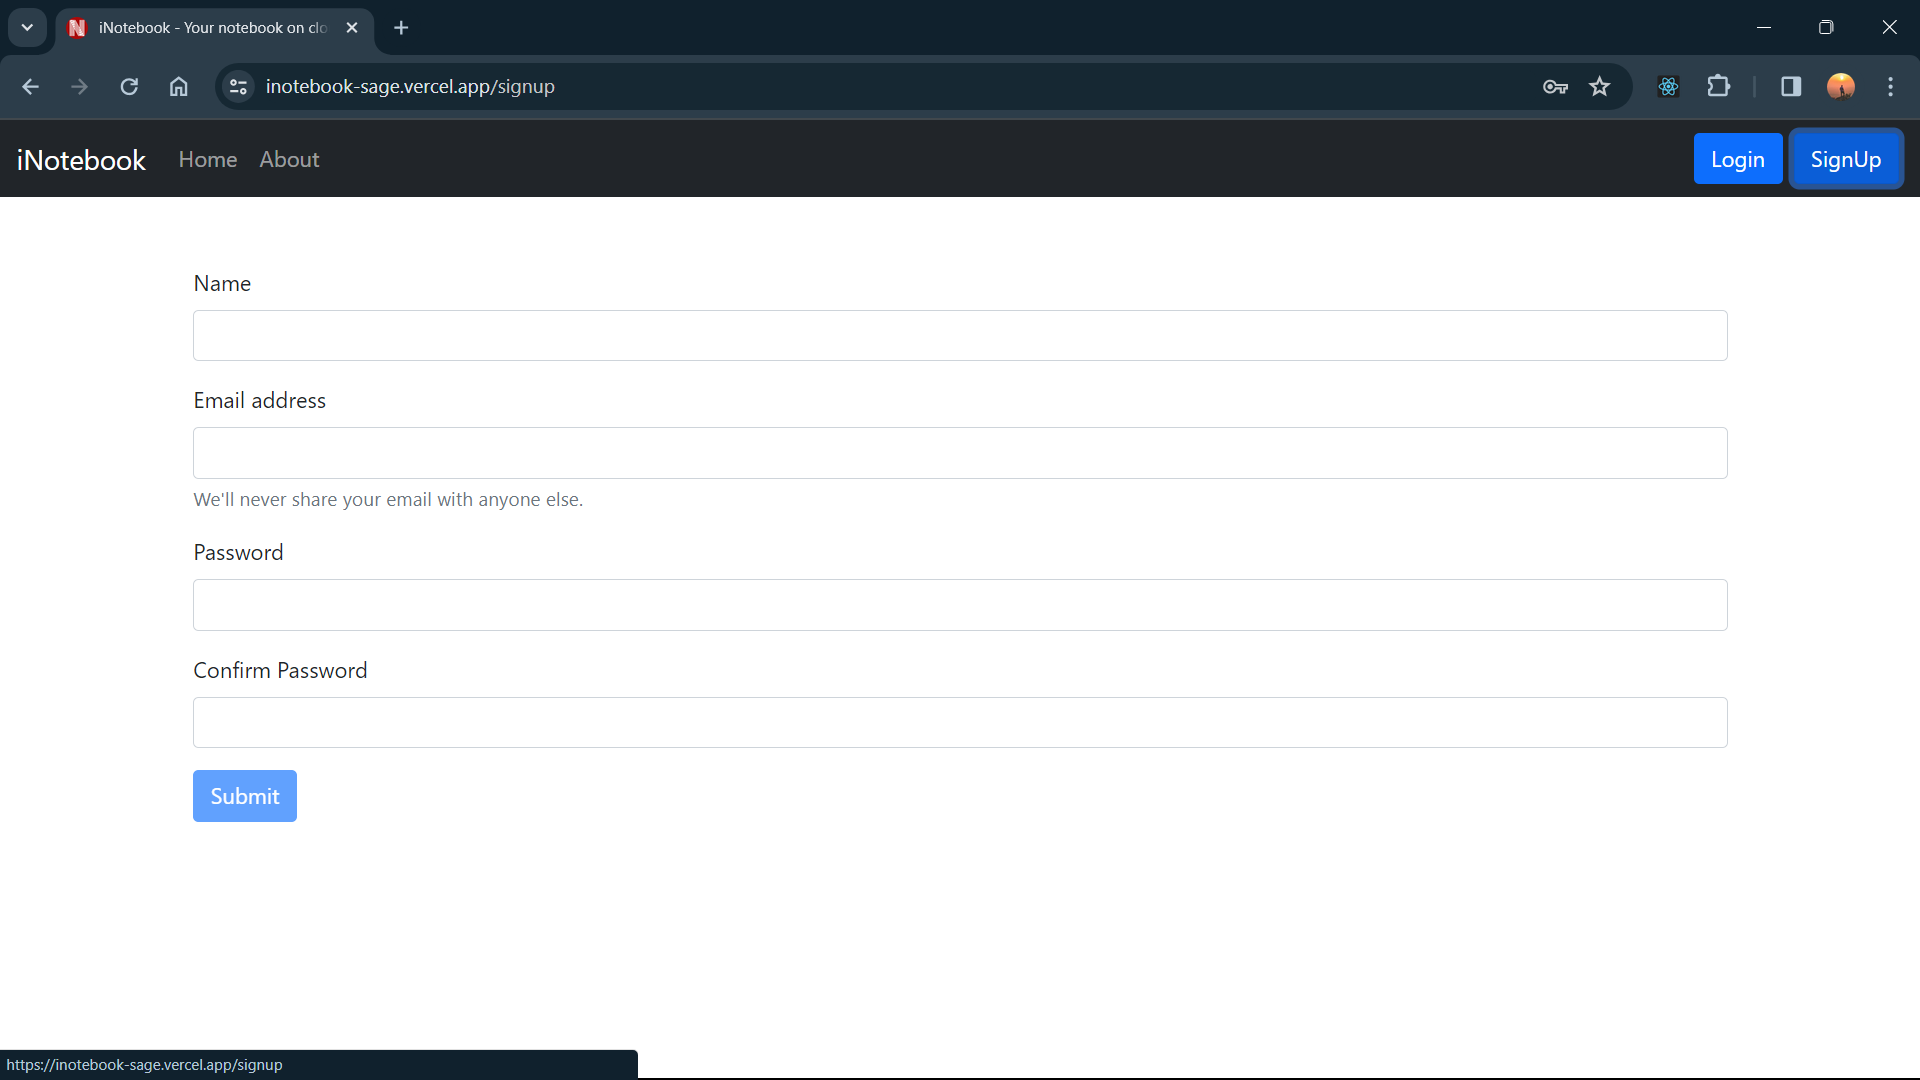1920x1080 pixels.
Task: Expand the tab search dropdown
Action: click(x=27, y=27)
